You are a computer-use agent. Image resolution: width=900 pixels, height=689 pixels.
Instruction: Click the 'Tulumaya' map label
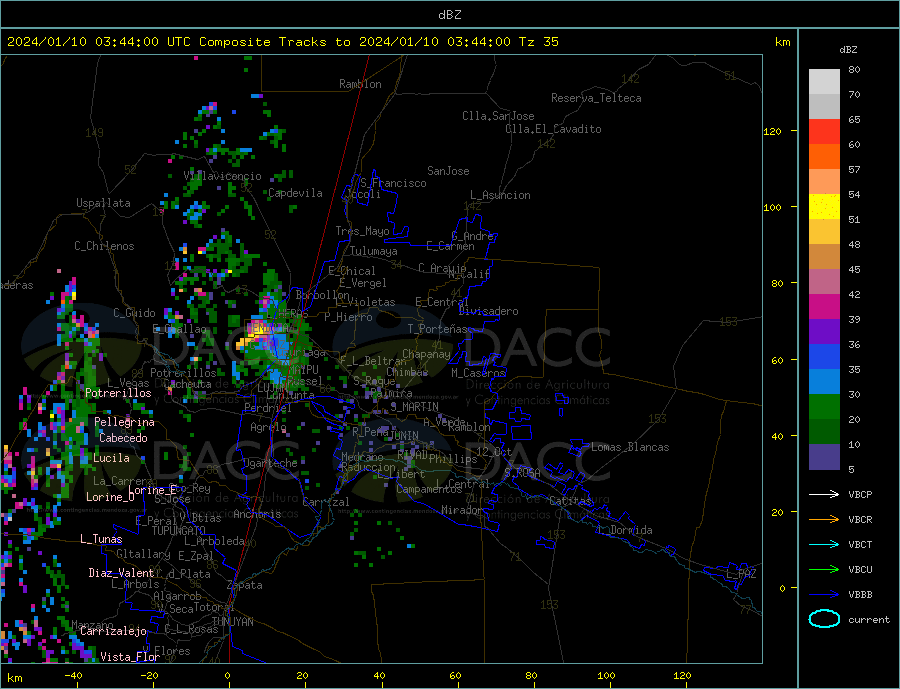point(374,251)
